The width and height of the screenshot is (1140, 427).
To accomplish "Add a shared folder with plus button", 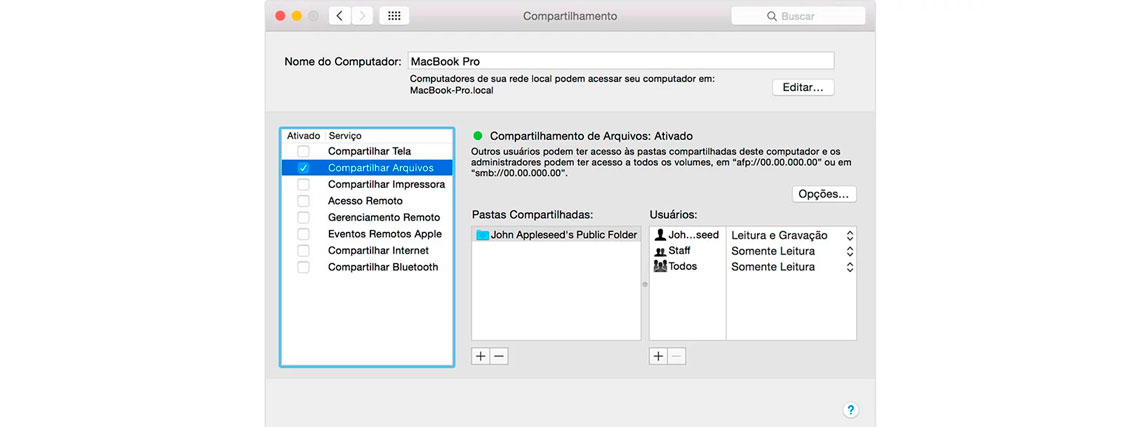I will point(480,356).
